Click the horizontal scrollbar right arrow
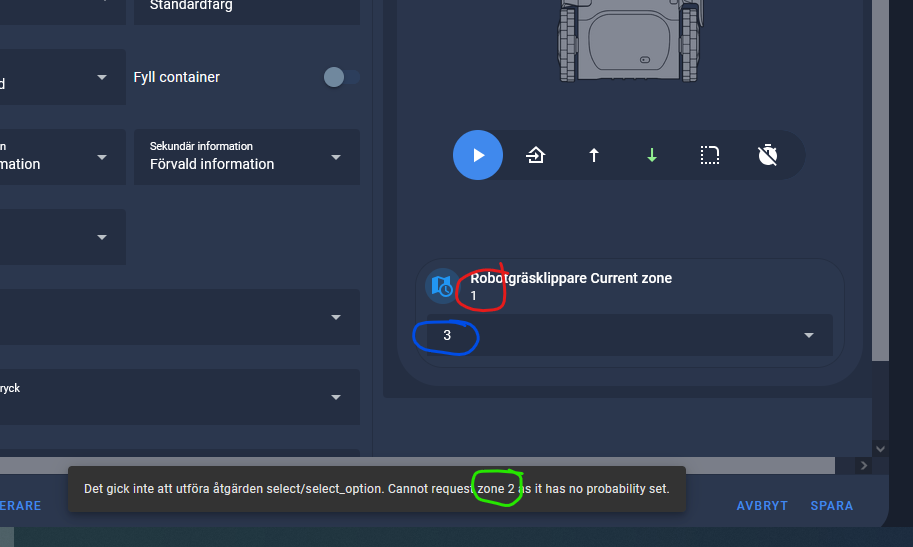This screenshot has height=547, width=913. coord(864,465)
